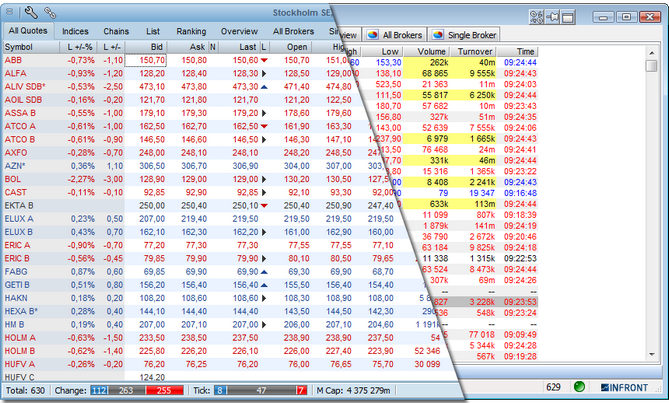Click the red down tick next to ABB last
669x403 pixels.
pos(264,60)
